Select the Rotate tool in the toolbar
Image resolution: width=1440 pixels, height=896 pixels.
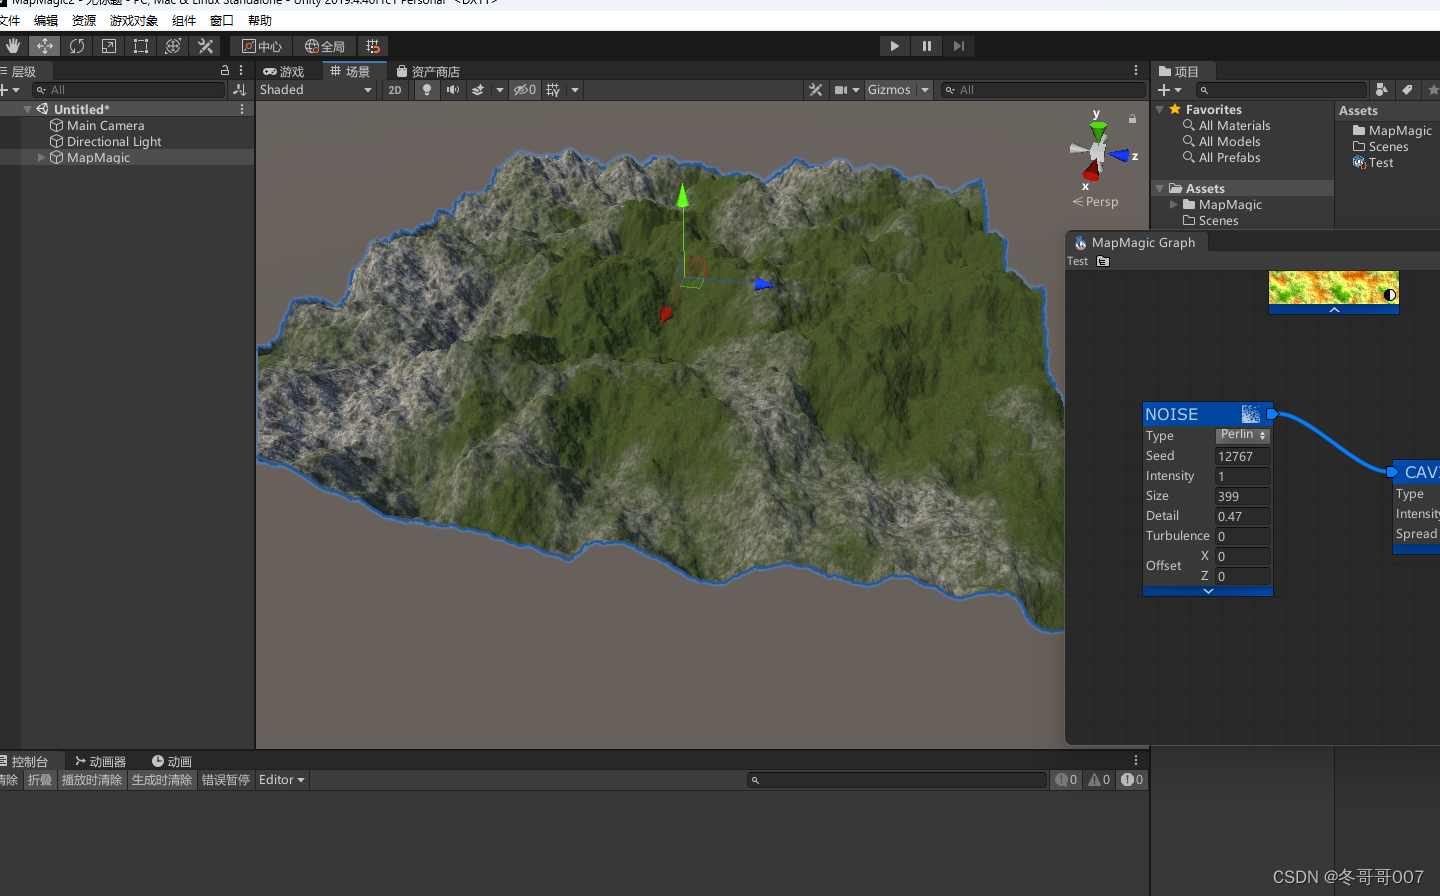(x=77, y=45)
